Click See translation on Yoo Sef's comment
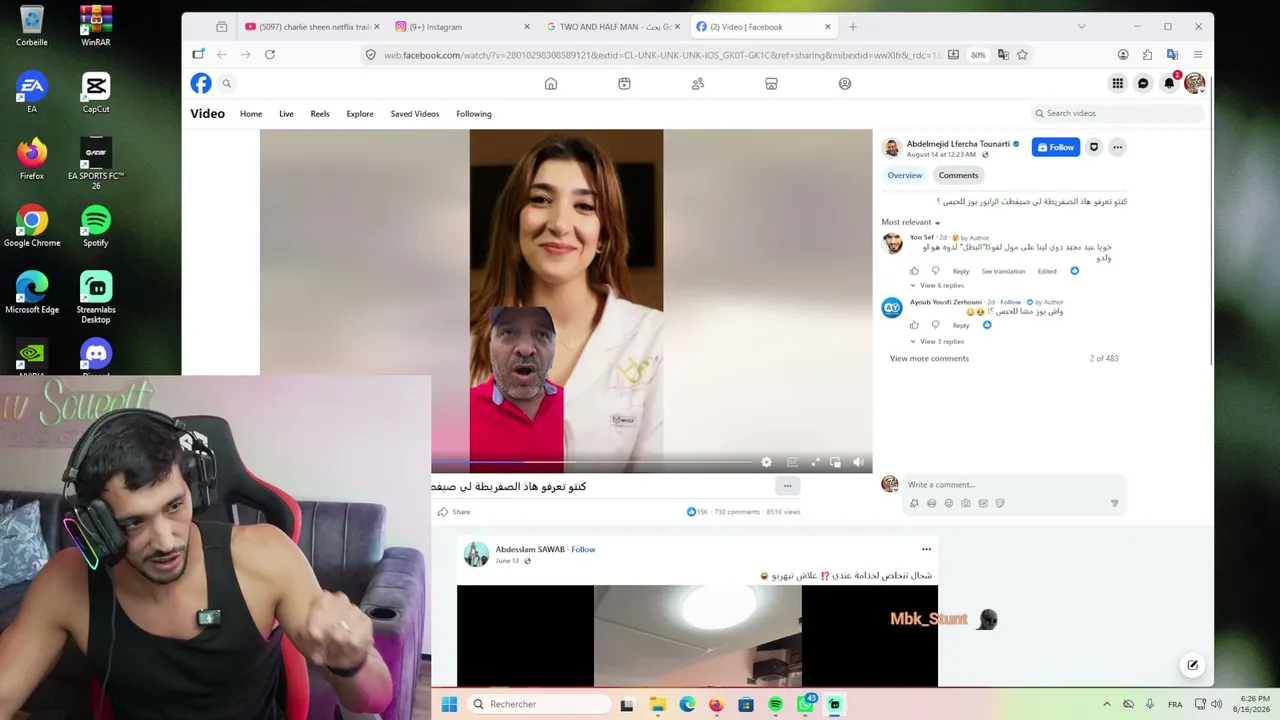This screenshot has width=1280, height=720. [1003, 271]
